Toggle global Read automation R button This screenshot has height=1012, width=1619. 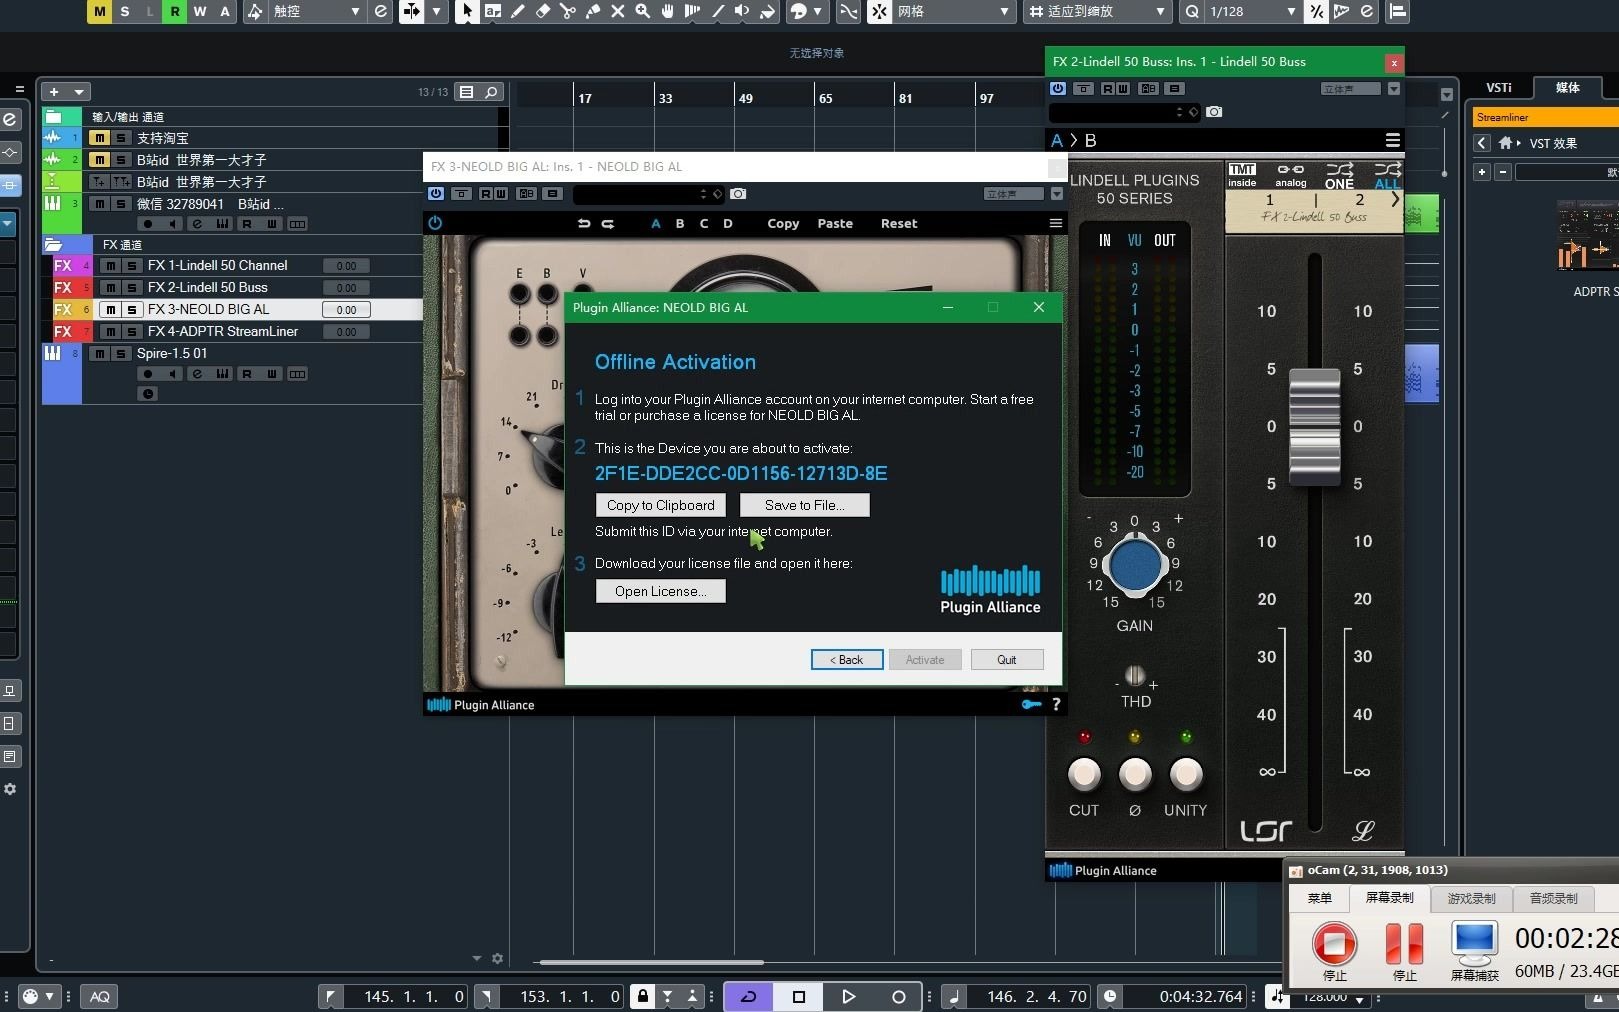coord(175,12)
